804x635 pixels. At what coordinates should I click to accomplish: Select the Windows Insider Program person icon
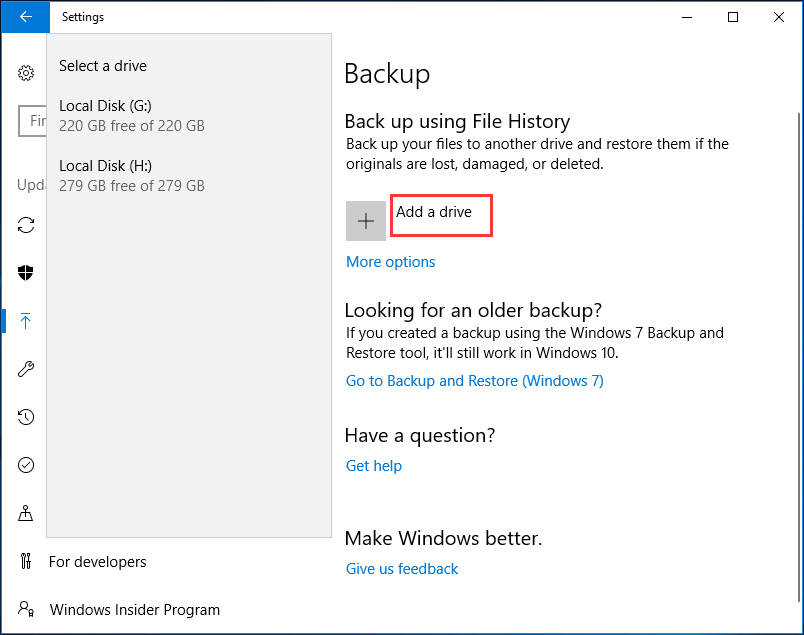(26, 609)
